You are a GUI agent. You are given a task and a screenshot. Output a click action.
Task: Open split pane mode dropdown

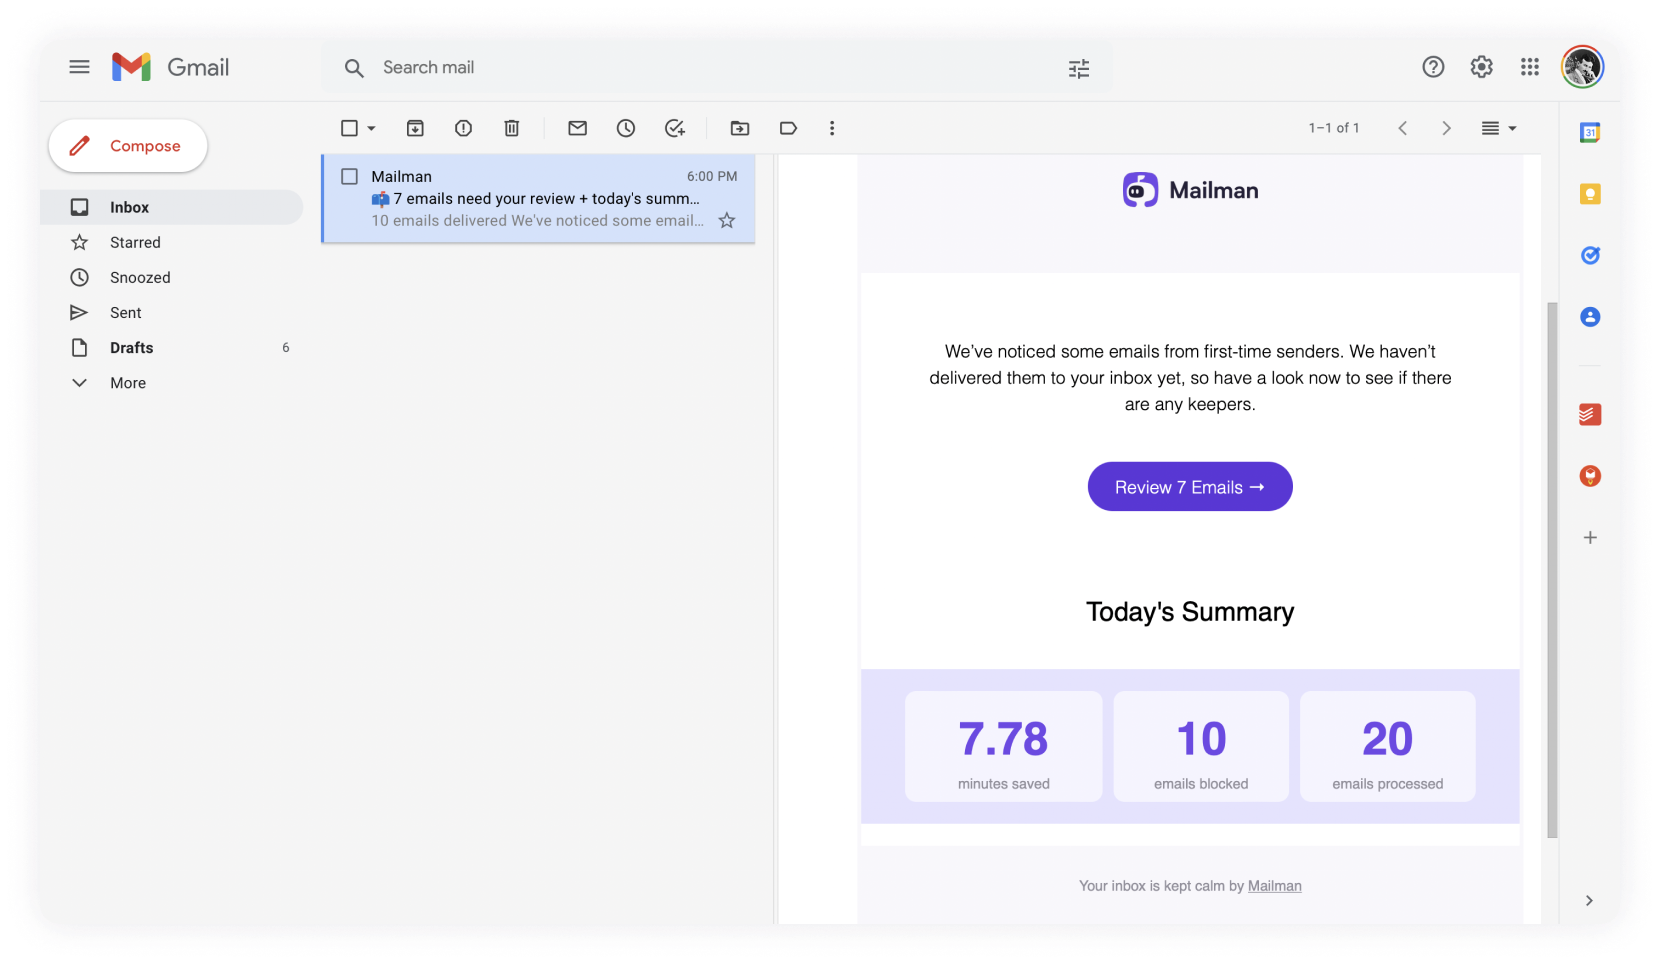click(1499, 128)
